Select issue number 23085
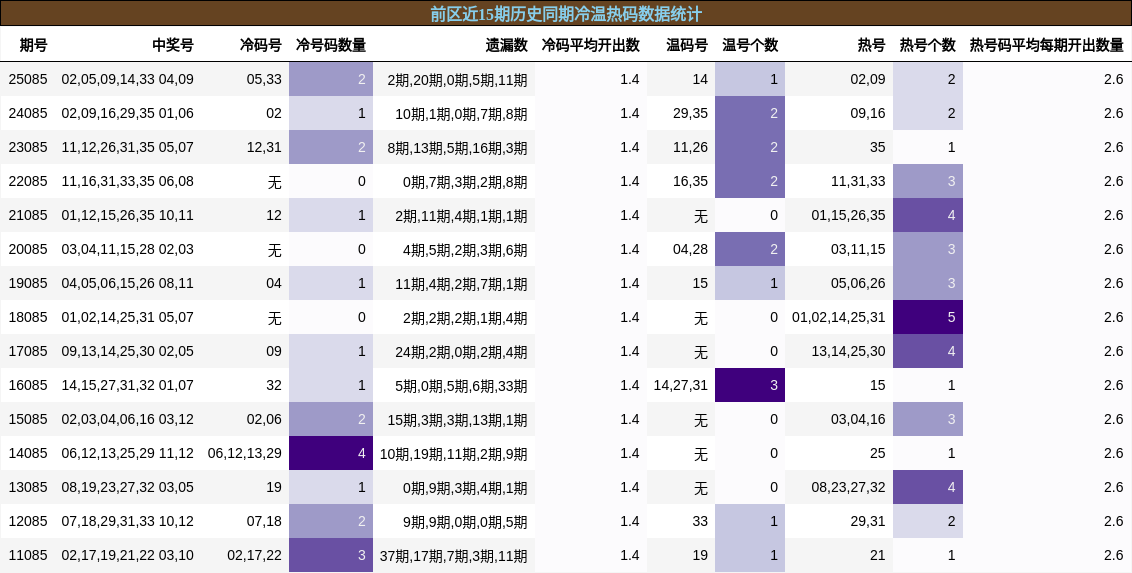 tap(28, 147)
